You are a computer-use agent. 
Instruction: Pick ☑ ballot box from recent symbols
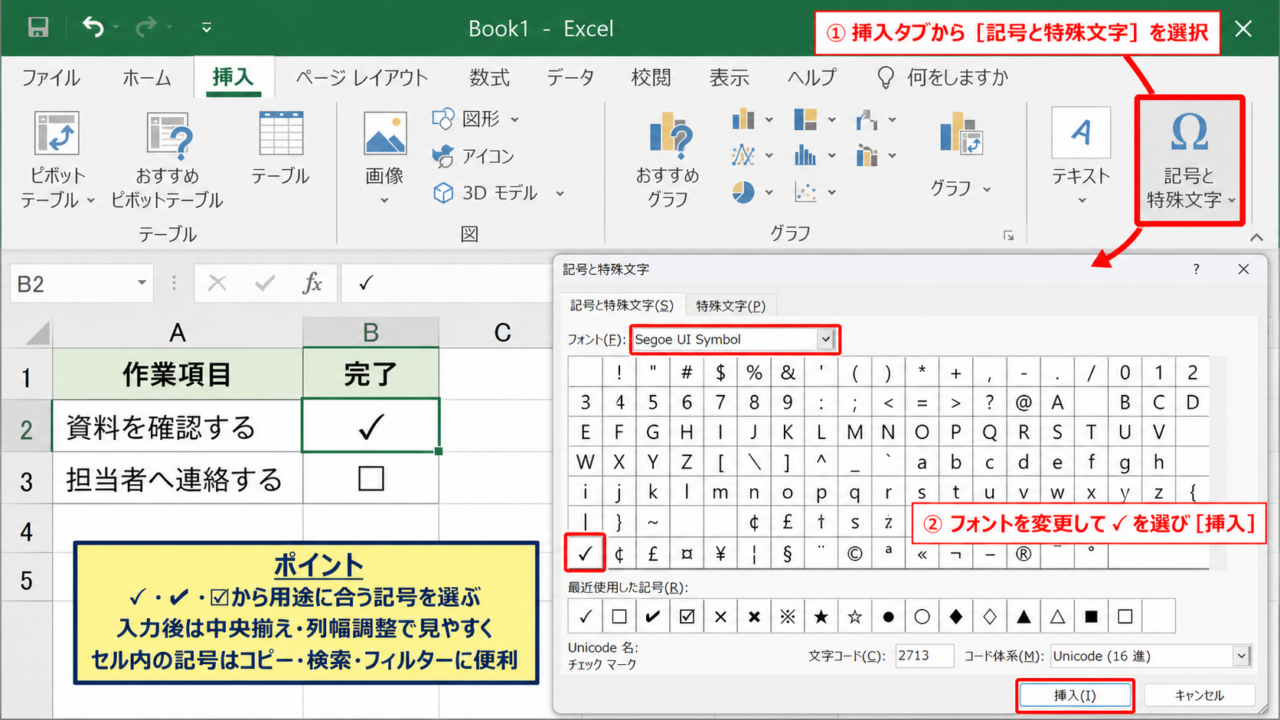687,617
